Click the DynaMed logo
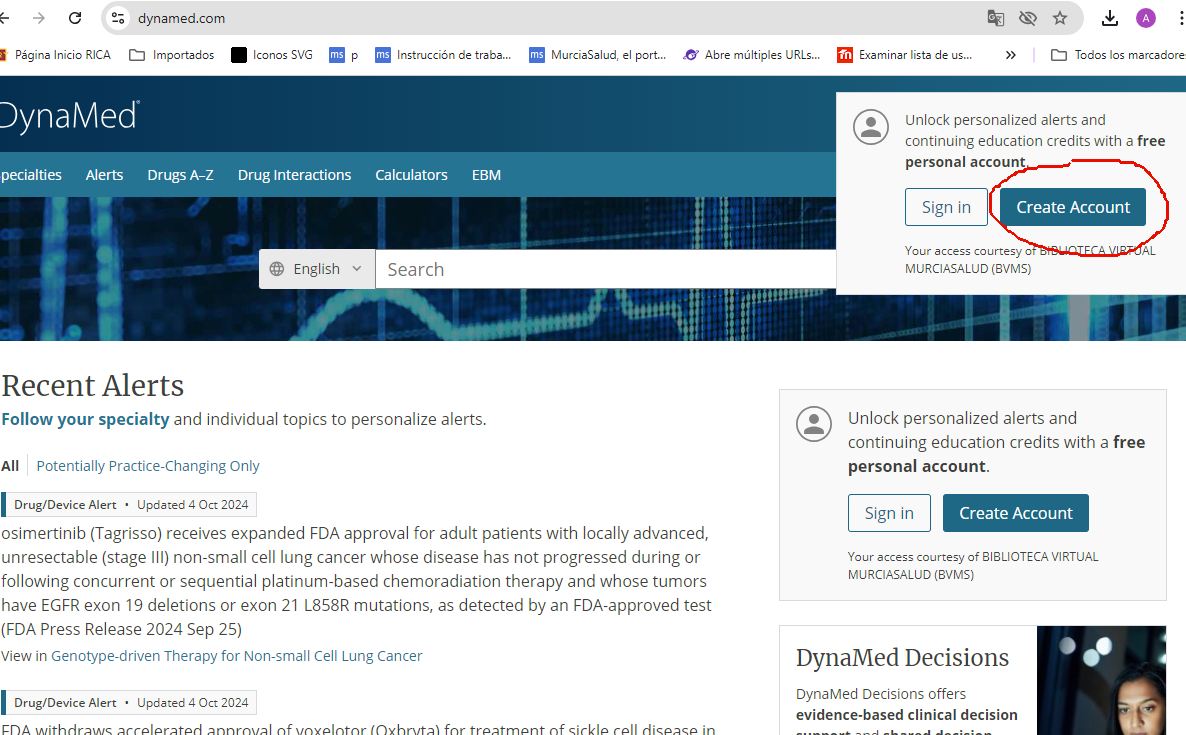 (x=68, y=116)
